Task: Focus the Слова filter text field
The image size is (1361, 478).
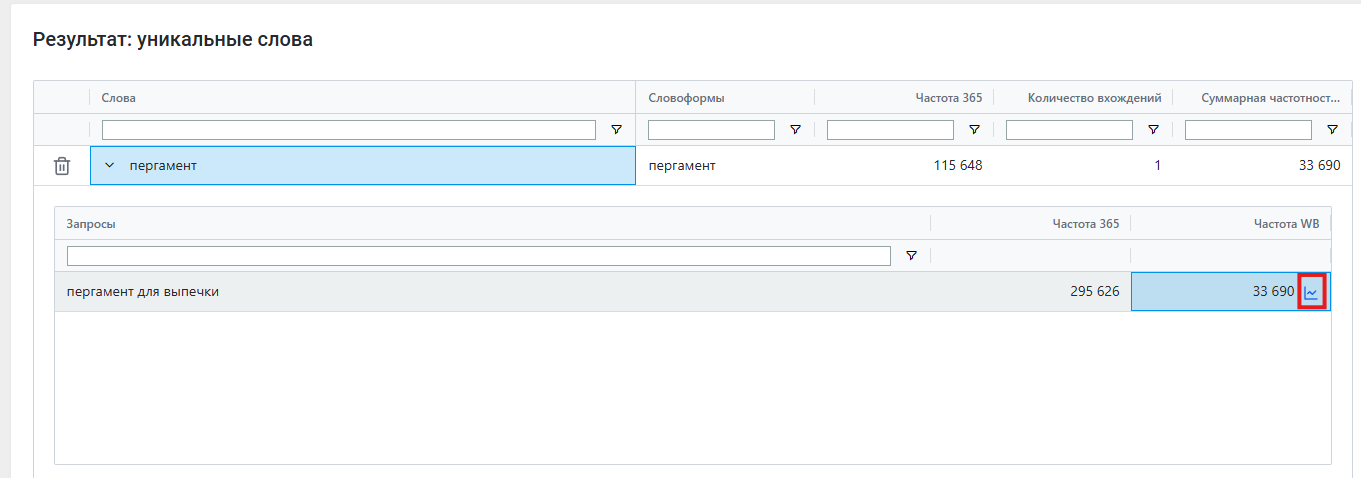Action: [349, 130]
